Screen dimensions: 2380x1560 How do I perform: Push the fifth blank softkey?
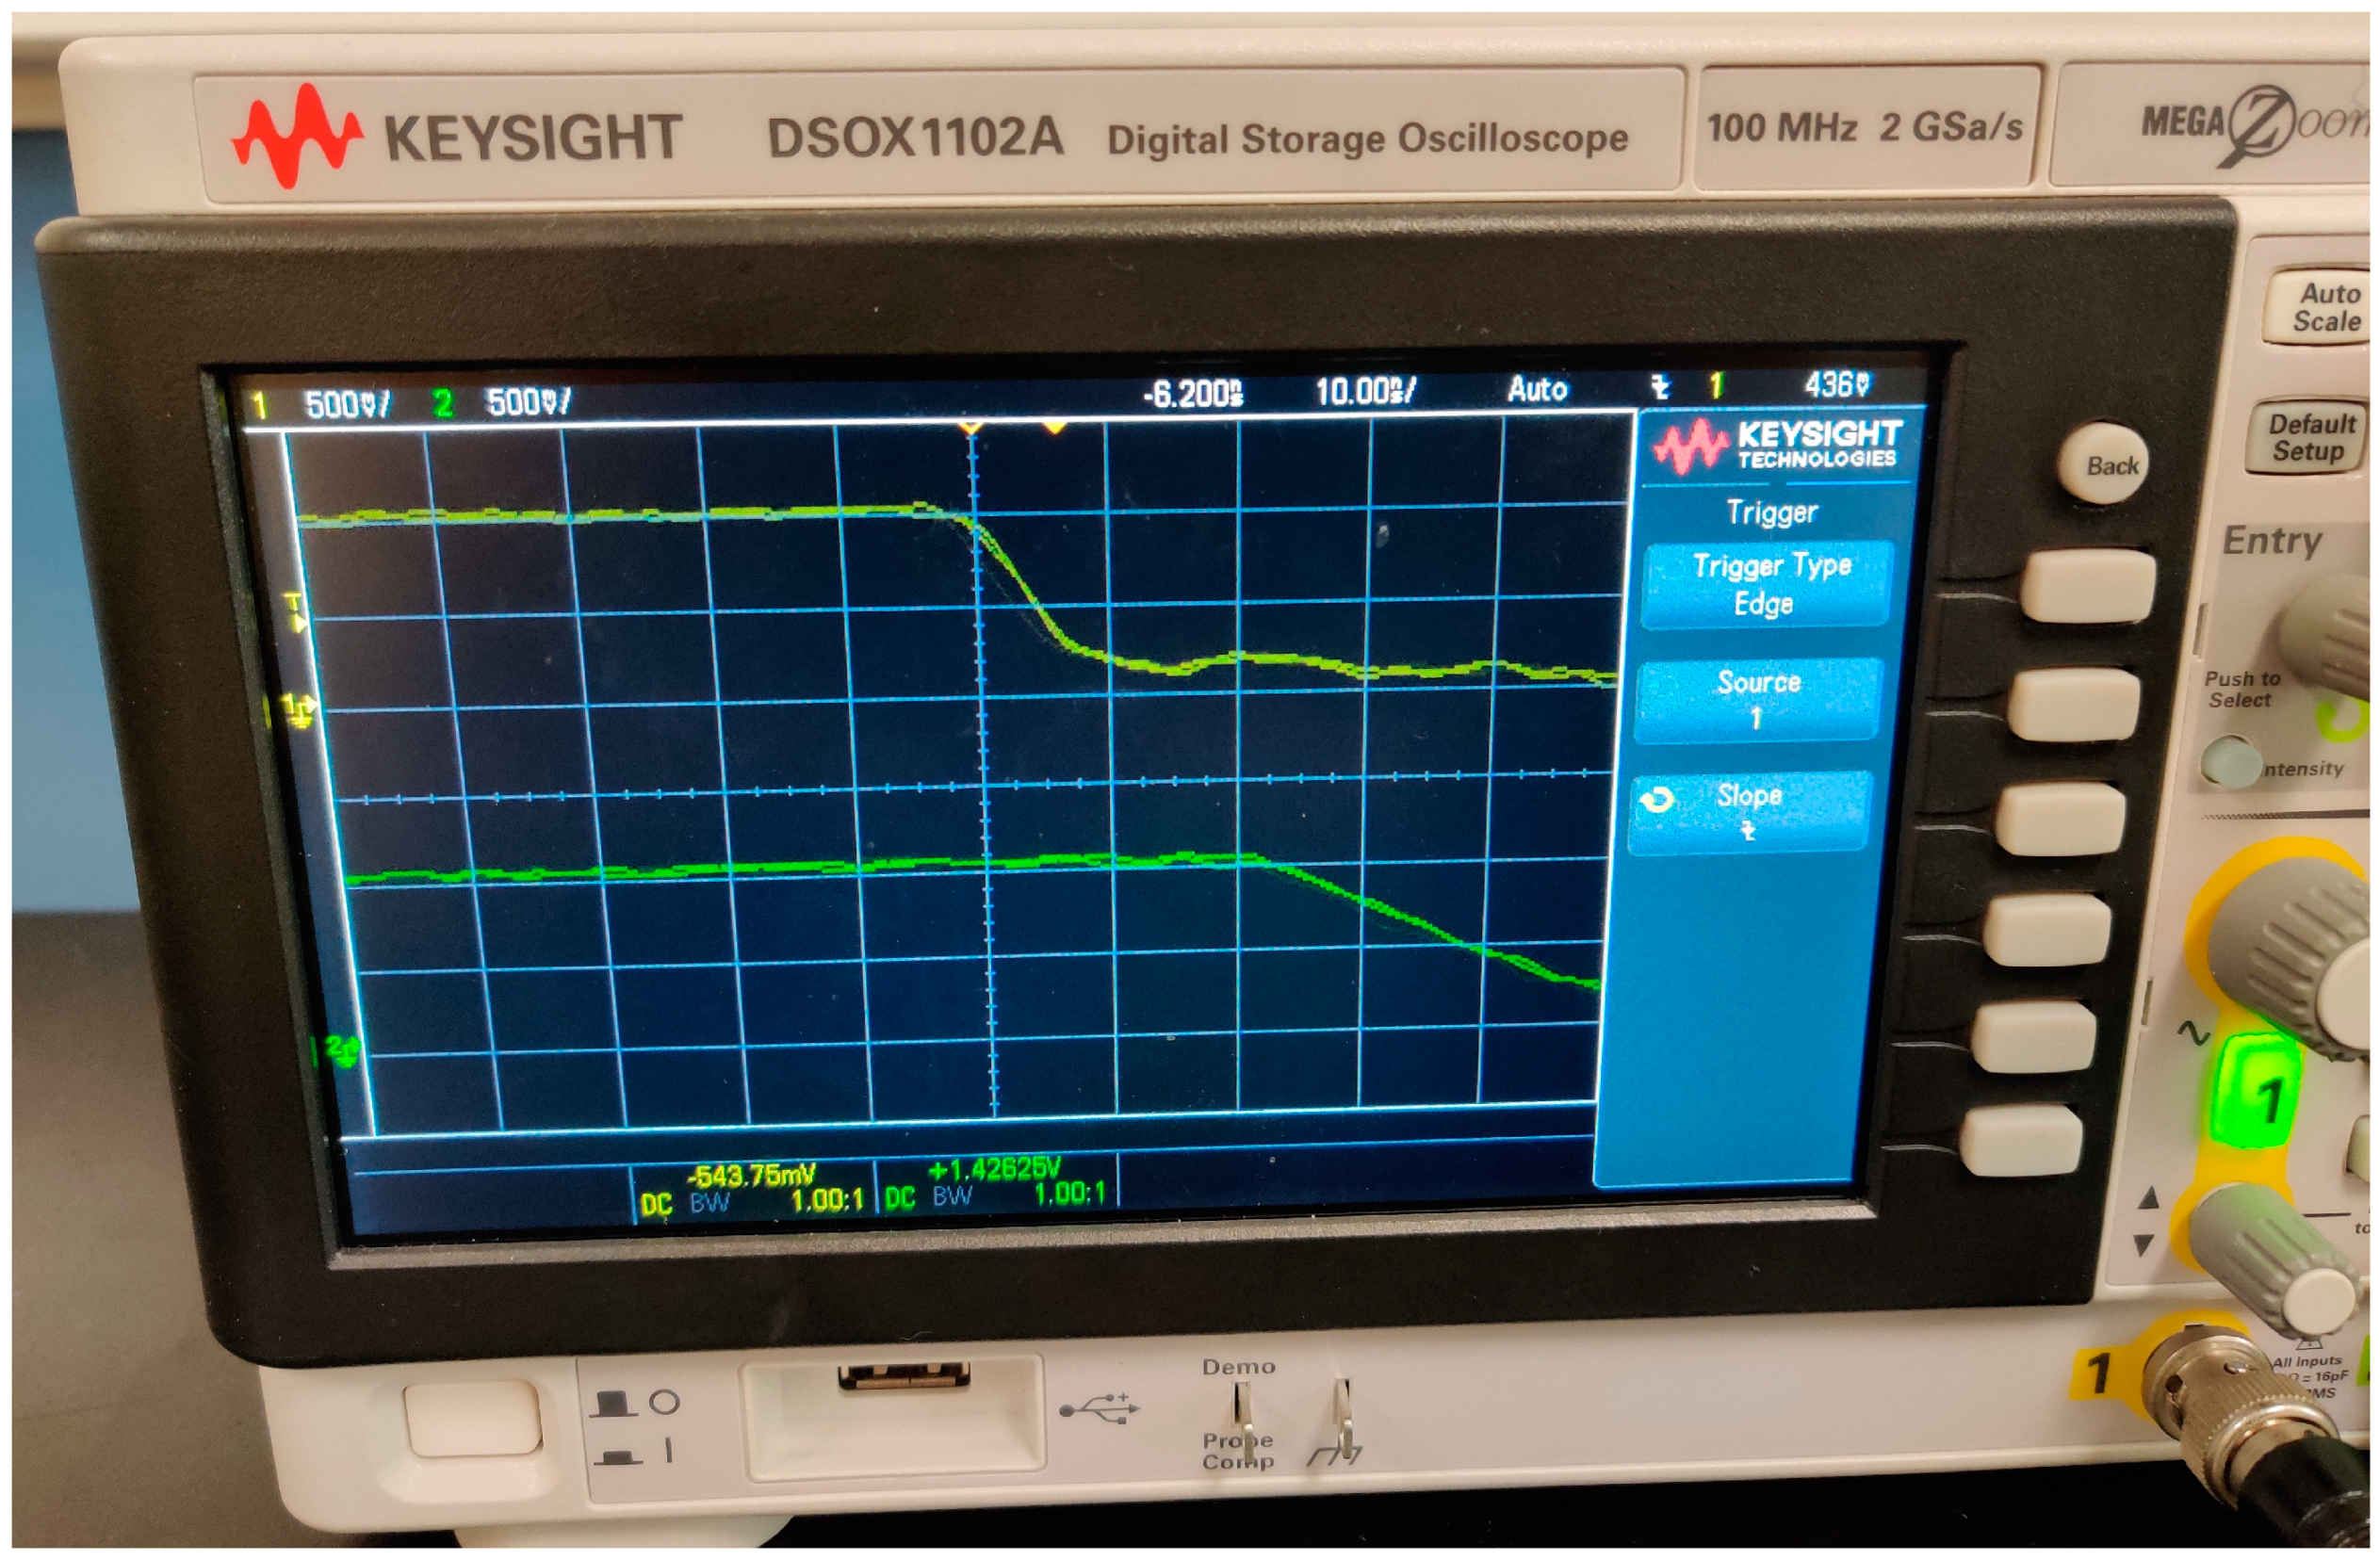click(x=2034, y=1038)
